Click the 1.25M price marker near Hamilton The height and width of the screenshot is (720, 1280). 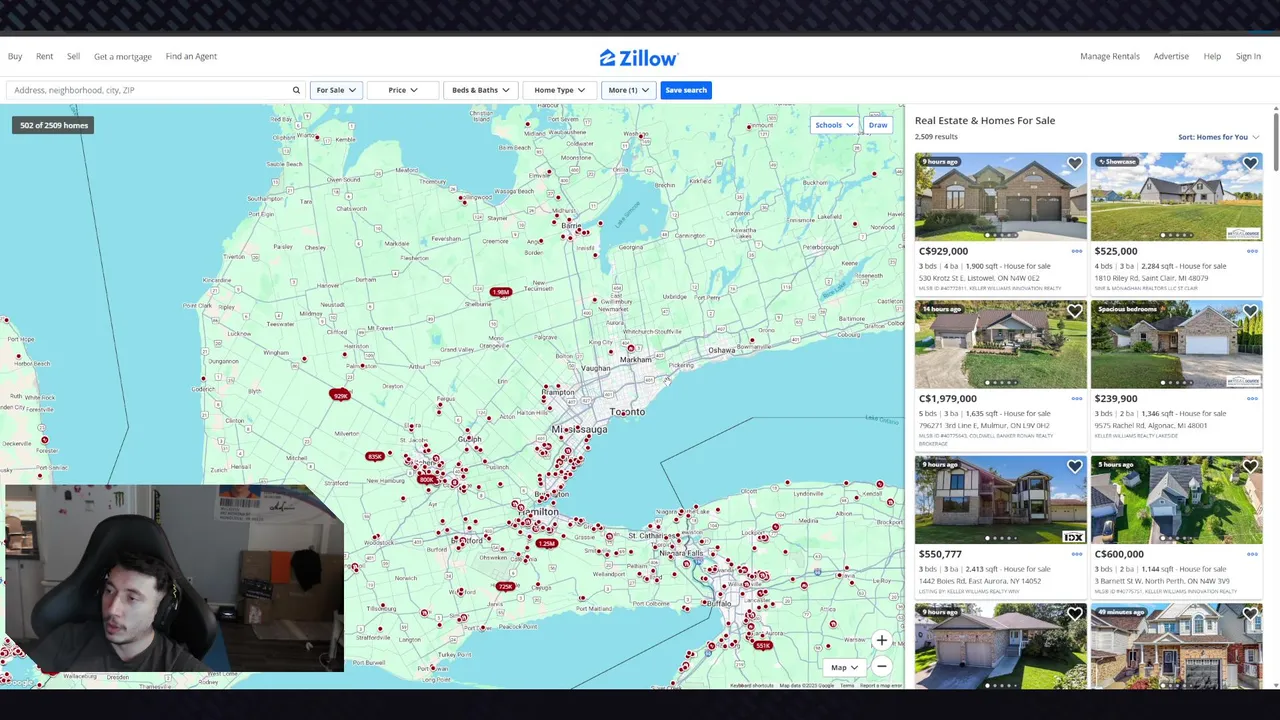coord(546,543)
